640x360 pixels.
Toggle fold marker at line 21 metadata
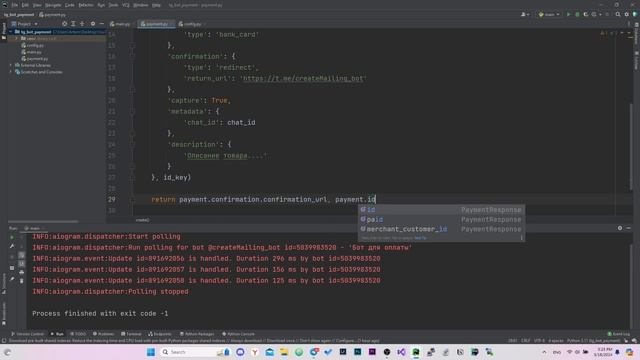point(132,111)
